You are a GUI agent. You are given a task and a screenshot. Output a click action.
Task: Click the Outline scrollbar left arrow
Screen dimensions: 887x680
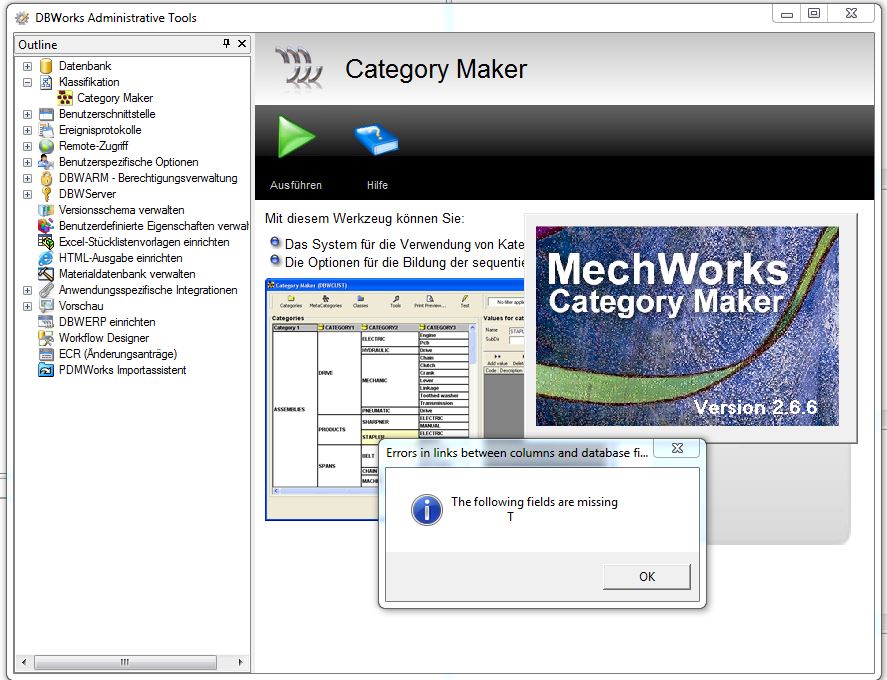pos(24,662)
